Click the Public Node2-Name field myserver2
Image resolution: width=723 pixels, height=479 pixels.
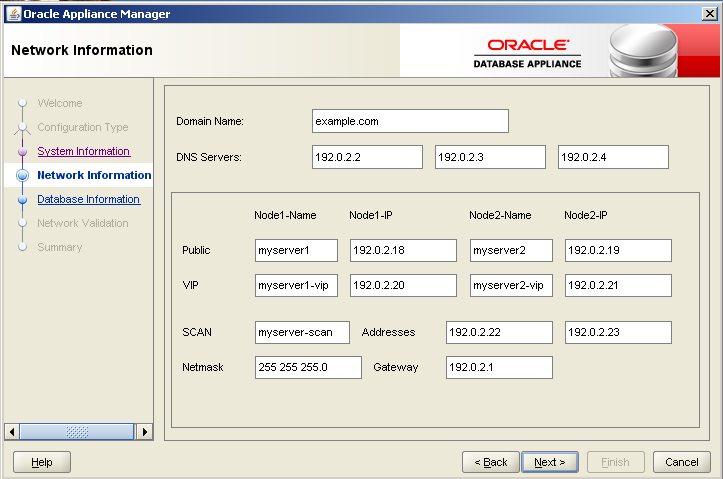511,250
